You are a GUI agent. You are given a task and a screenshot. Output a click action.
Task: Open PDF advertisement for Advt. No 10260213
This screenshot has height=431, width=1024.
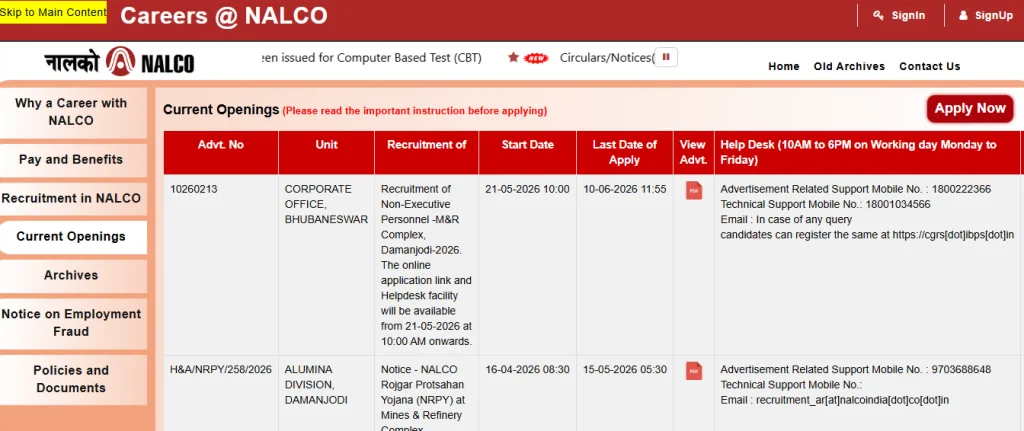pos(694,191)
